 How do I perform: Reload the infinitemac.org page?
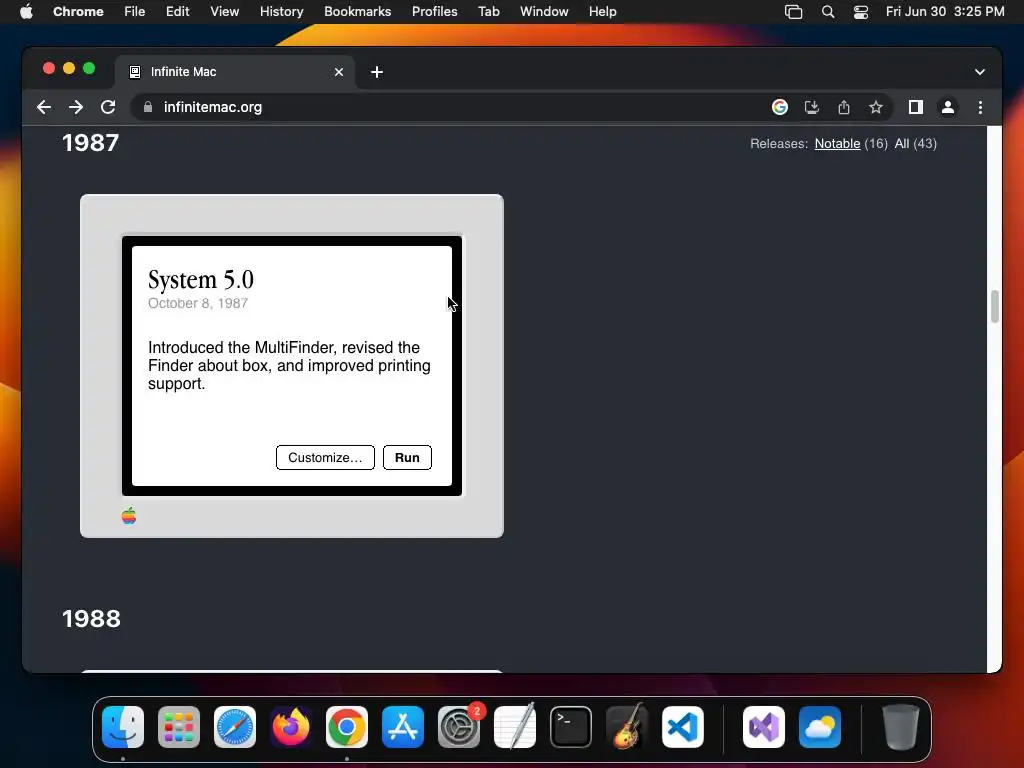tap(108, 107)
